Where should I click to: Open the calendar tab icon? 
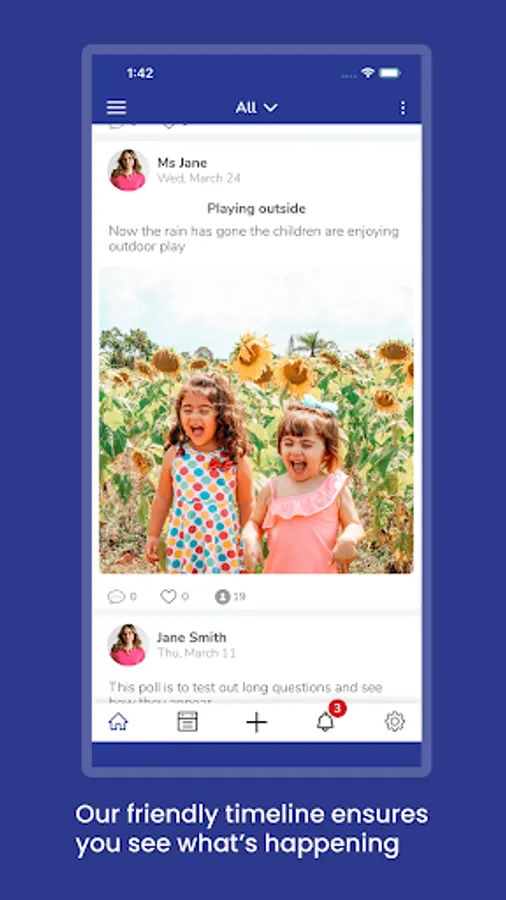pyautogui.click(x=188, y=721)
